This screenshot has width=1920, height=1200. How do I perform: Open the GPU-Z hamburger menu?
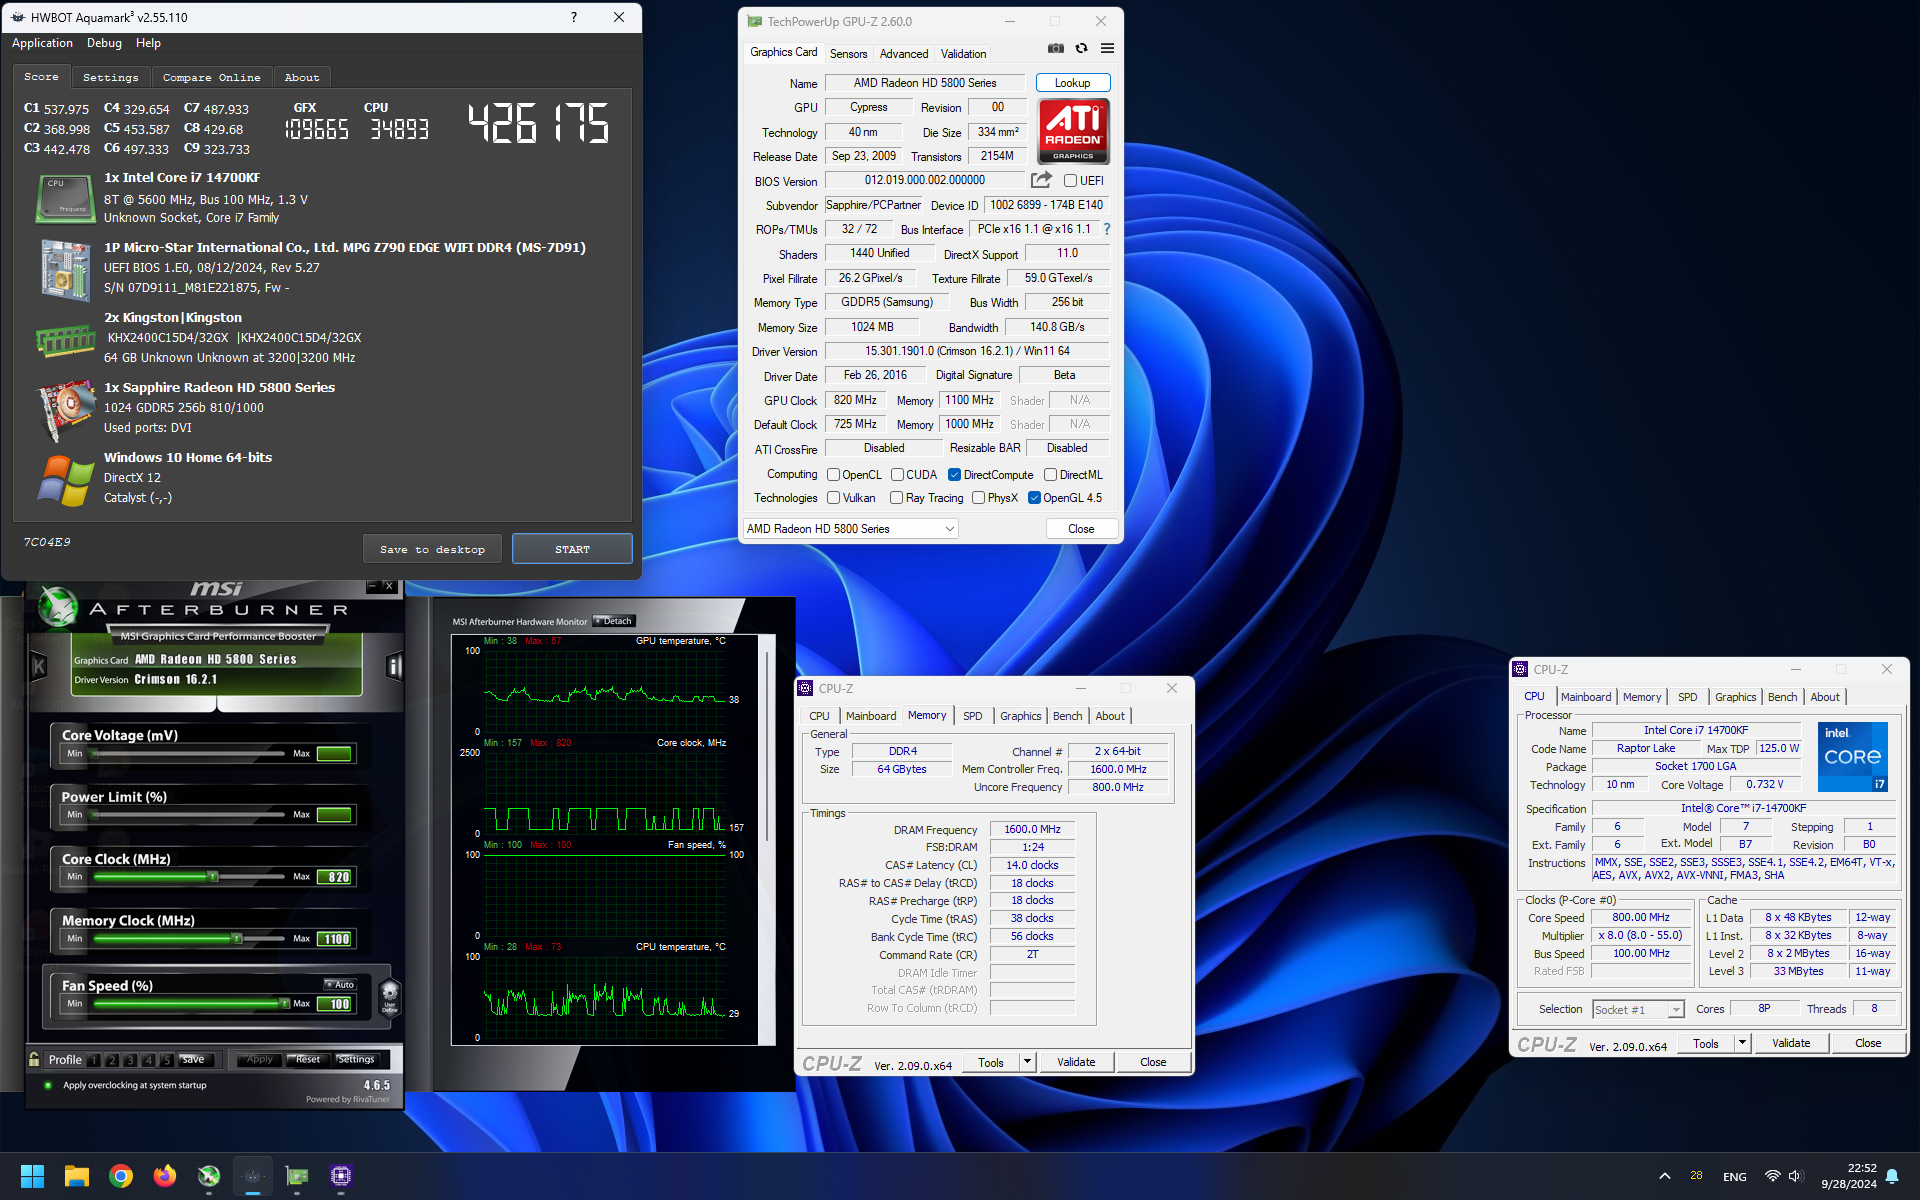[x=1107, y=48]
